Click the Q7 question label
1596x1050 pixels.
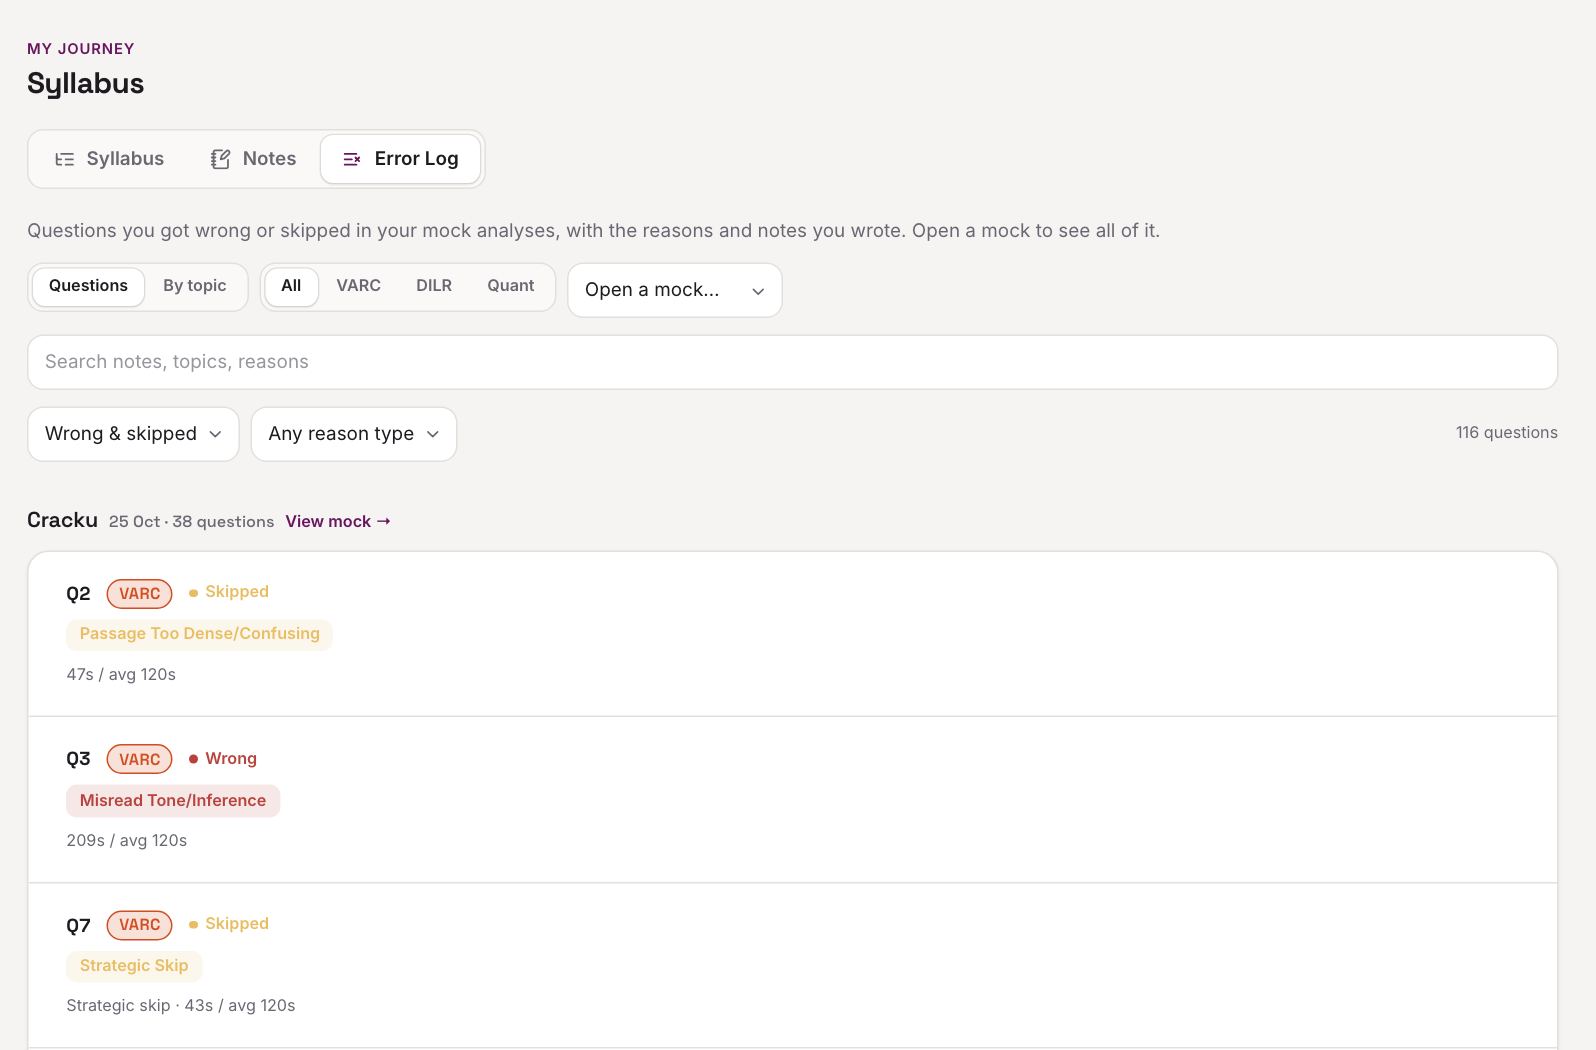(x=78, y=925)
